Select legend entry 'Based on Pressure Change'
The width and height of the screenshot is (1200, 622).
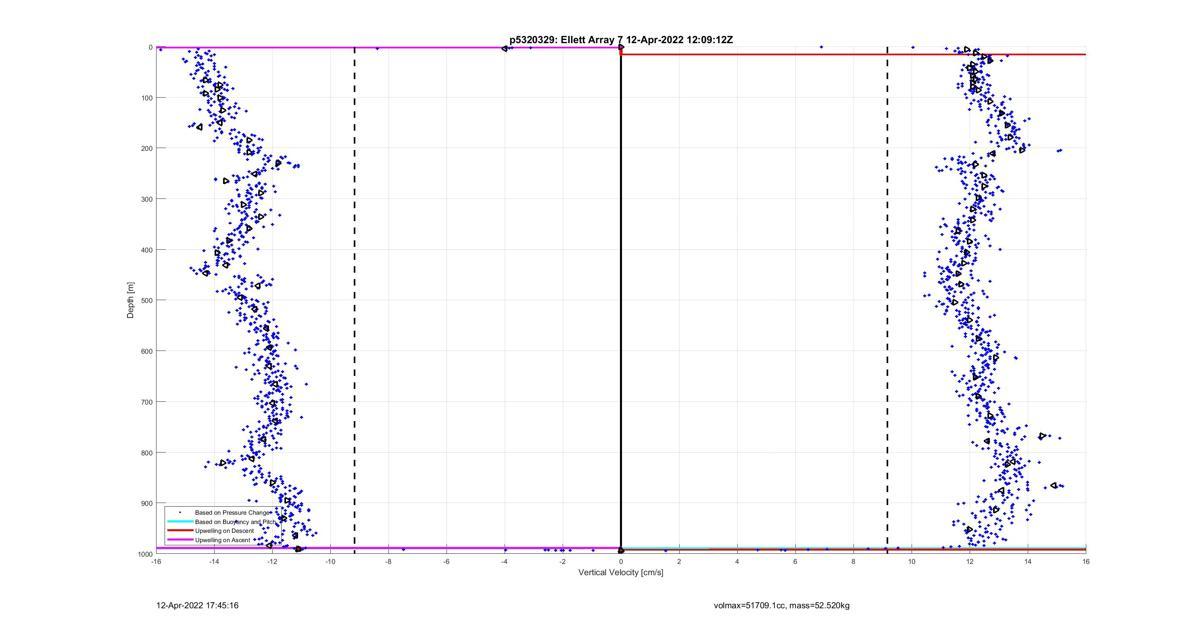click(233, 513)
